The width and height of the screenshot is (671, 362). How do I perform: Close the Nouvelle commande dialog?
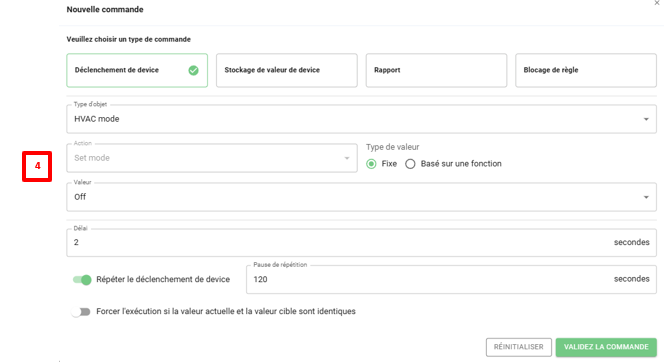(x=657, y=3)
